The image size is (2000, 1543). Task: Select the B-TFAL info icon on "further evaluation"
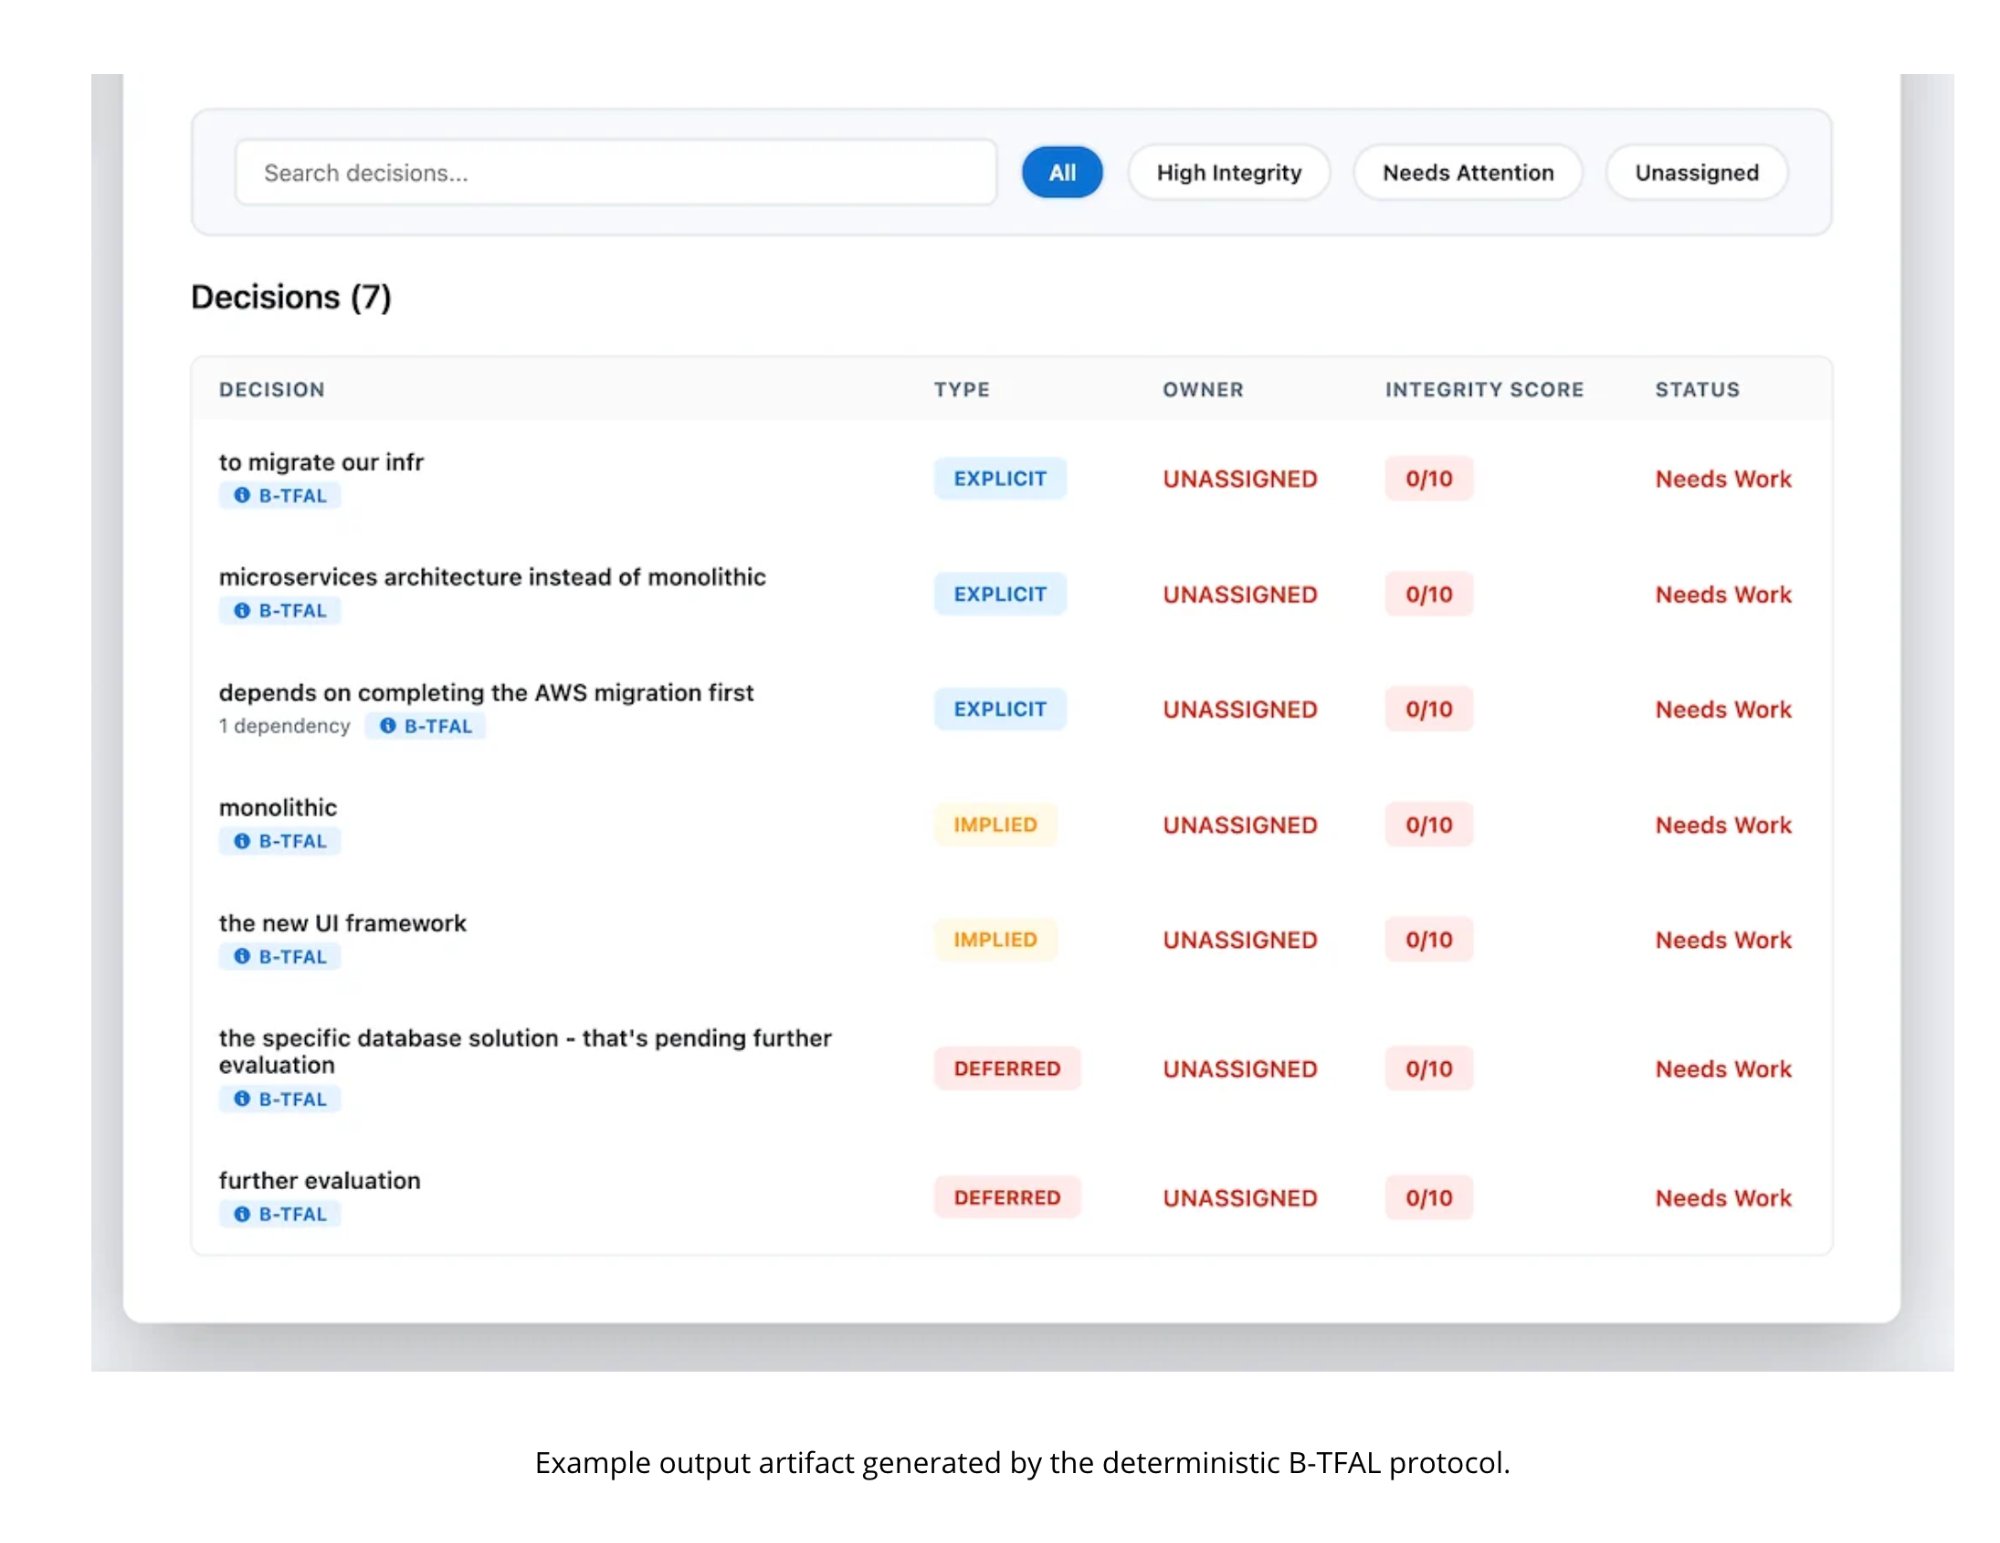(243, 1213)
